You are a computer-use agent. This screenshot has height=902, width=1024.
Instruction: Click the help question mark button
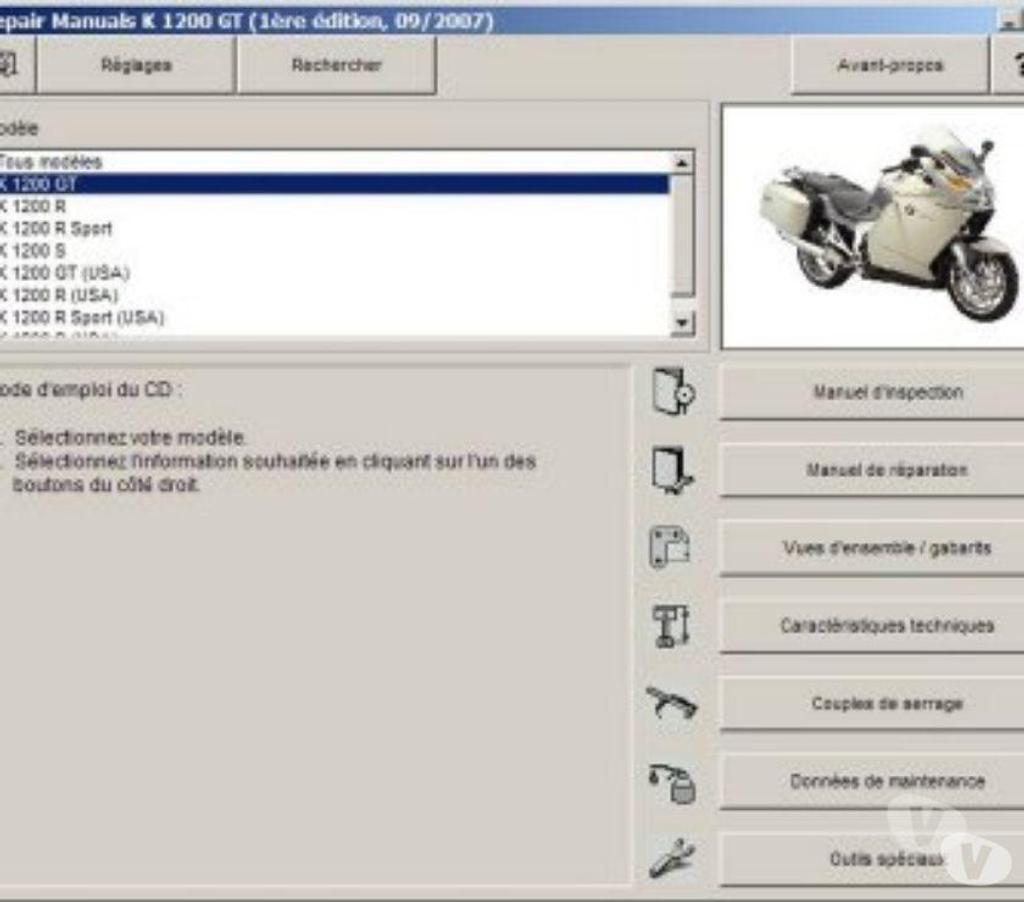[x=1010, y=65]
